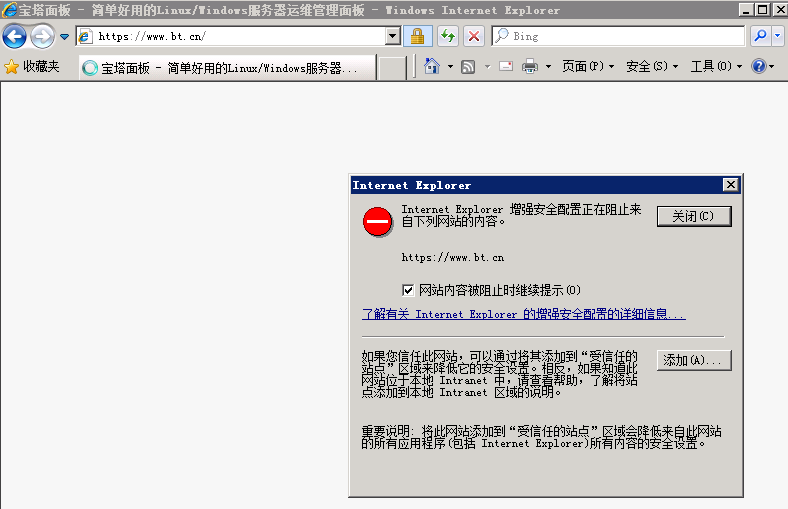Click the Bing search box

618,36
